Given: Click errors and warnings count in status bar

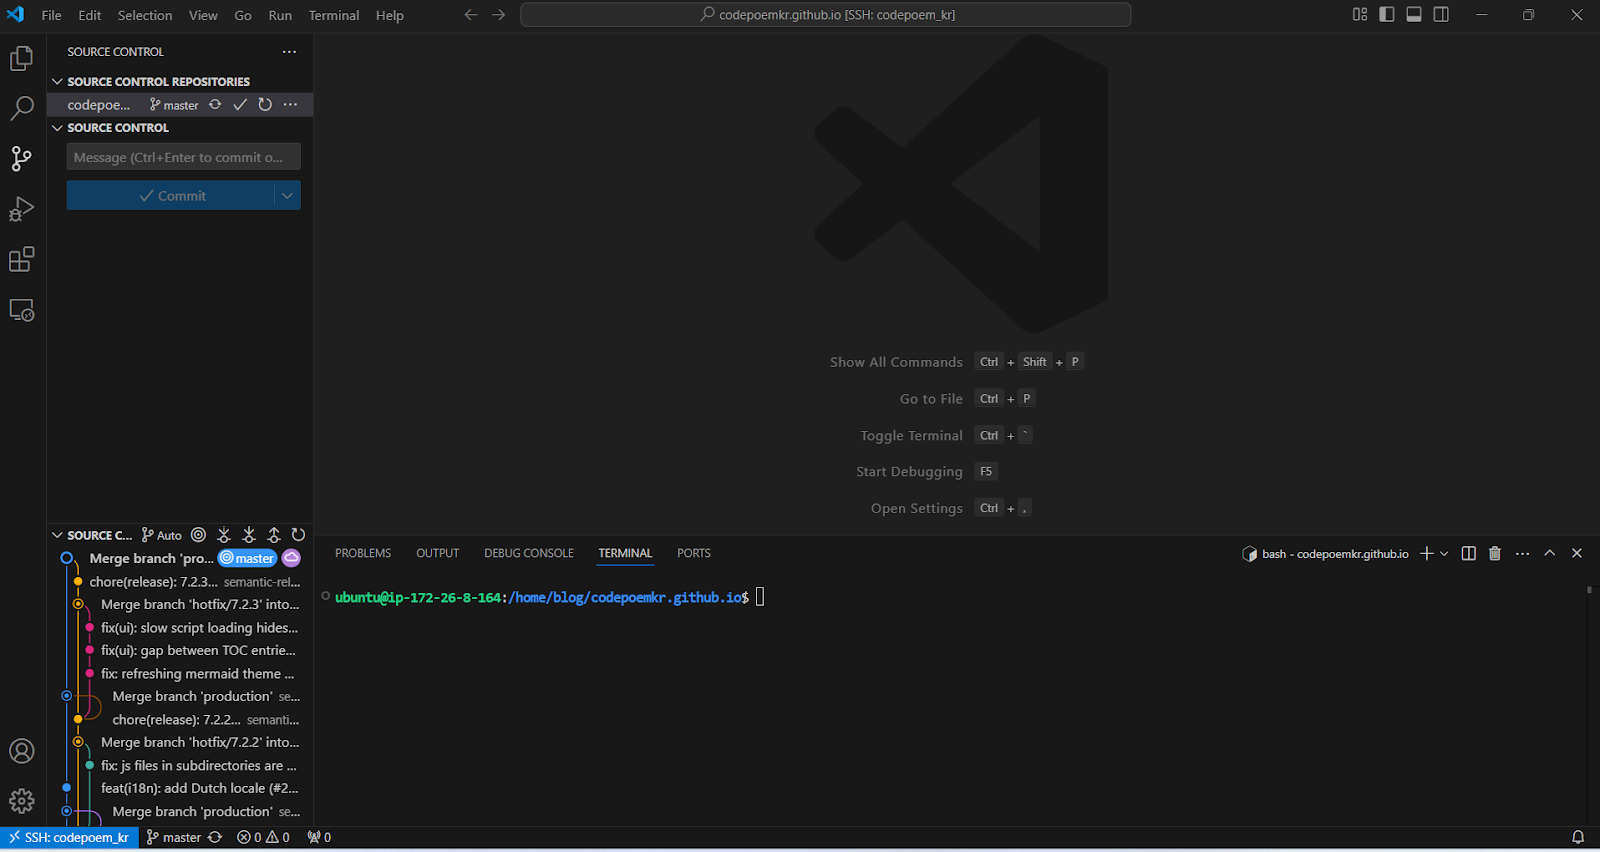Looking at the screenshot, I should tap(263, 838).
